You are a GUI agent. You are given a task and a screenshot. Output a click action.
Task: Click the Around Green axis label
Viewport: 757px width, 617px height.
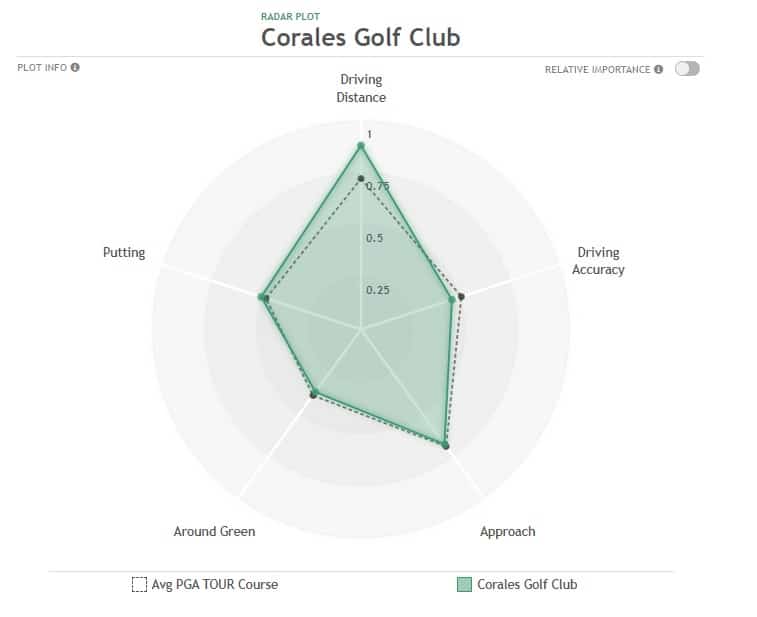[x=214, y=532]
